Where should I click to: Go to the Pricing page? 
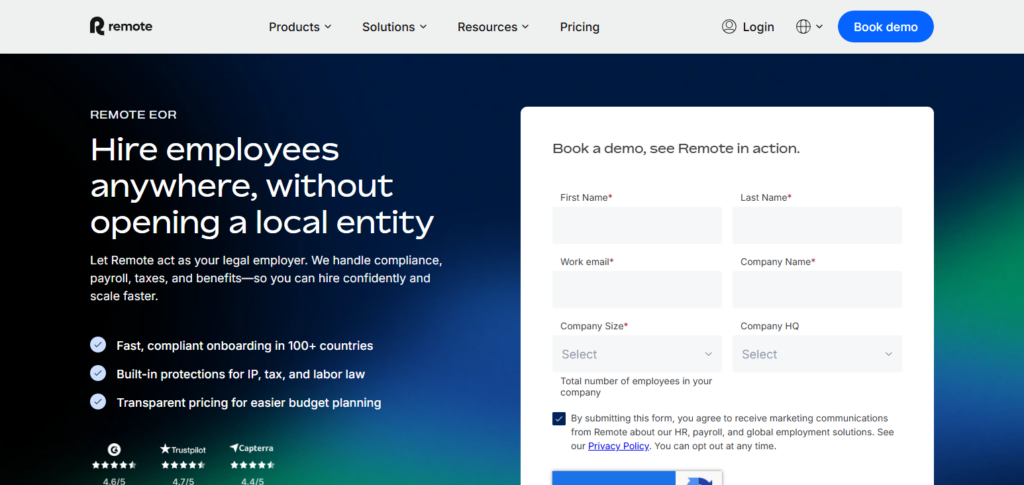579,27
